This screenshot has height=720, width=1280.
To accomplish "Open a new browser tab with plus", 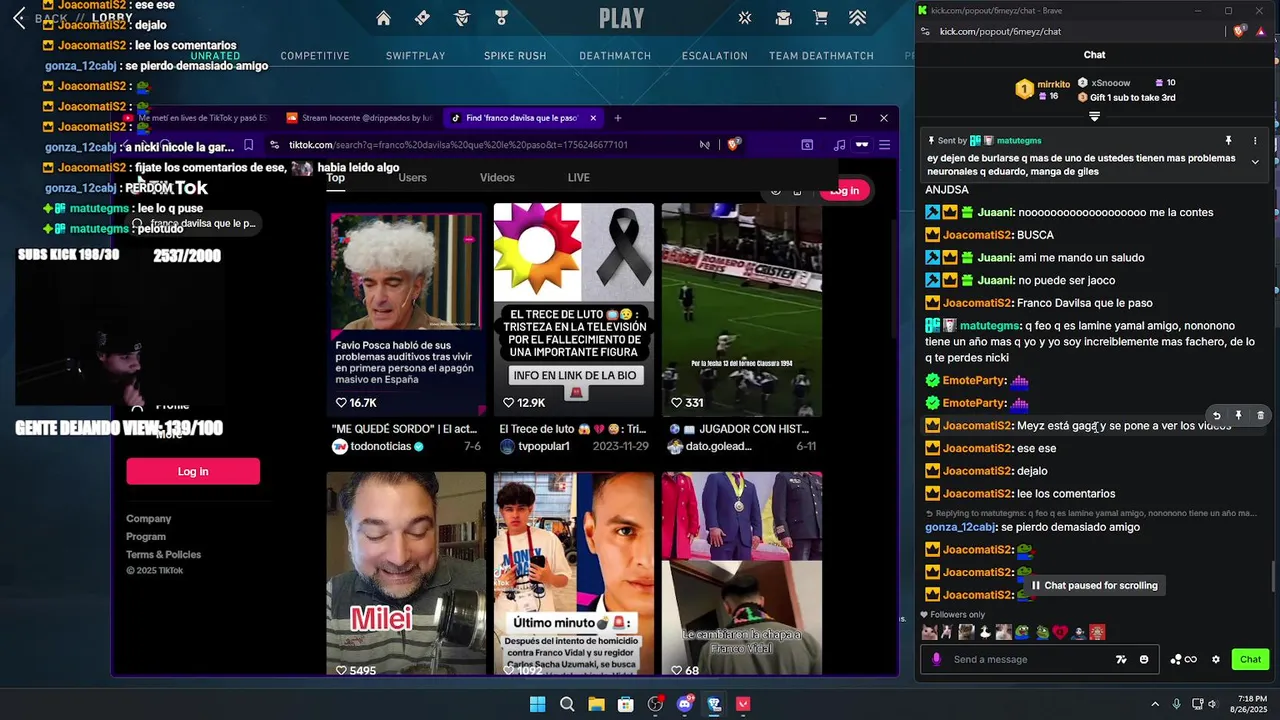I will 617,118.
